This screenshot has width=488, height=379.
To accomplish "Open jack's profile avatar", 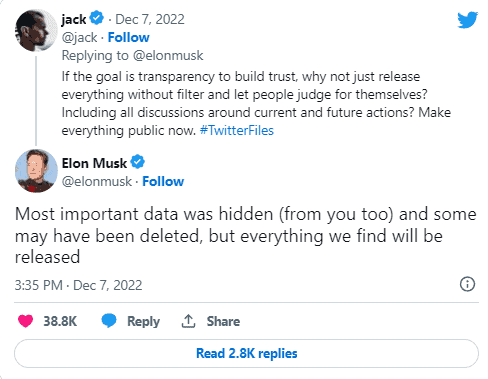I will pos(36,30).
